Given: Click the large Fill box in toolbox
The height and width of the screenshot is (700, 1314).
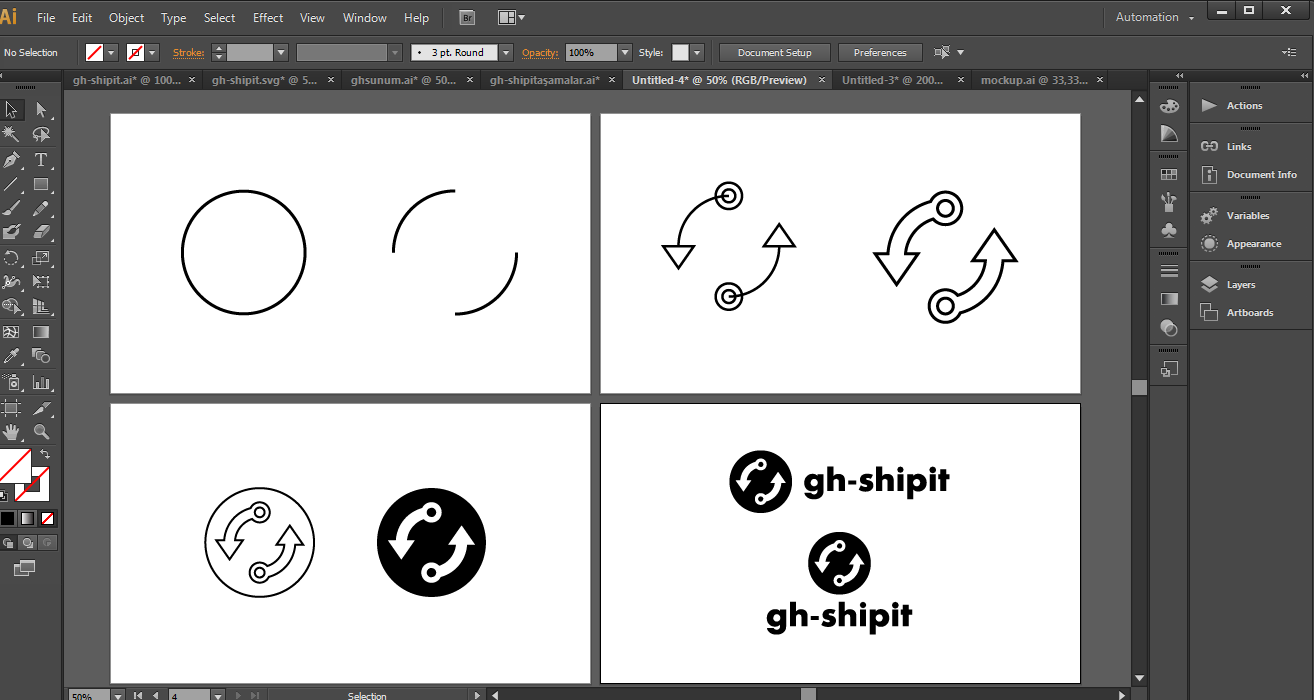Looking at the screenshot, I should [x=14, y=465].
